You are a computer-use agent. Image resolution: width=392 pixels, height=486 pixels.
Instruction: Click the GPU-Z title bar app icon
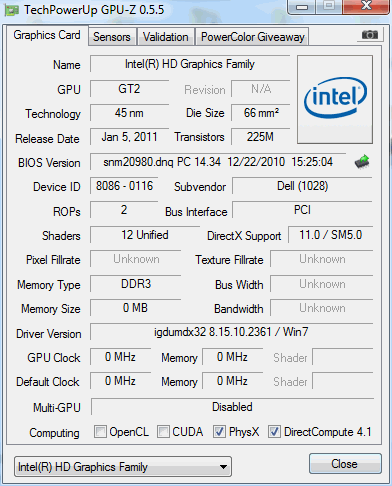tap(11, 10)
